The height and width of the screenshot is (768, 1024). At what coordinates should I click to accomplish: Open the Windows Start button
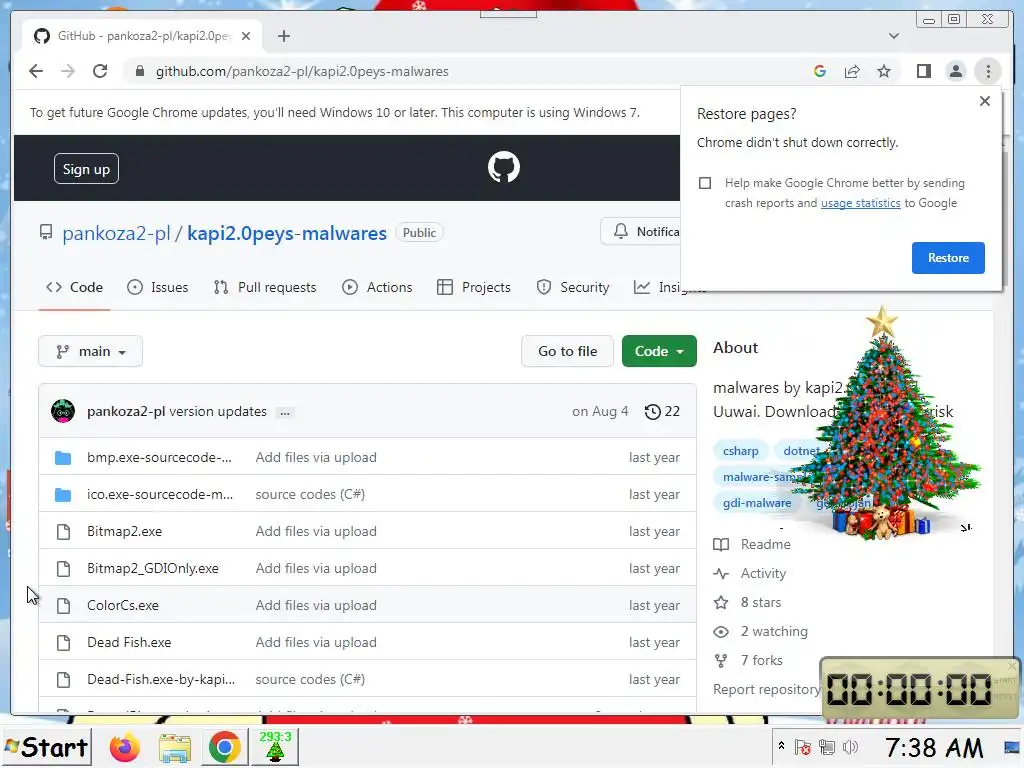click(x=46, y=747)
